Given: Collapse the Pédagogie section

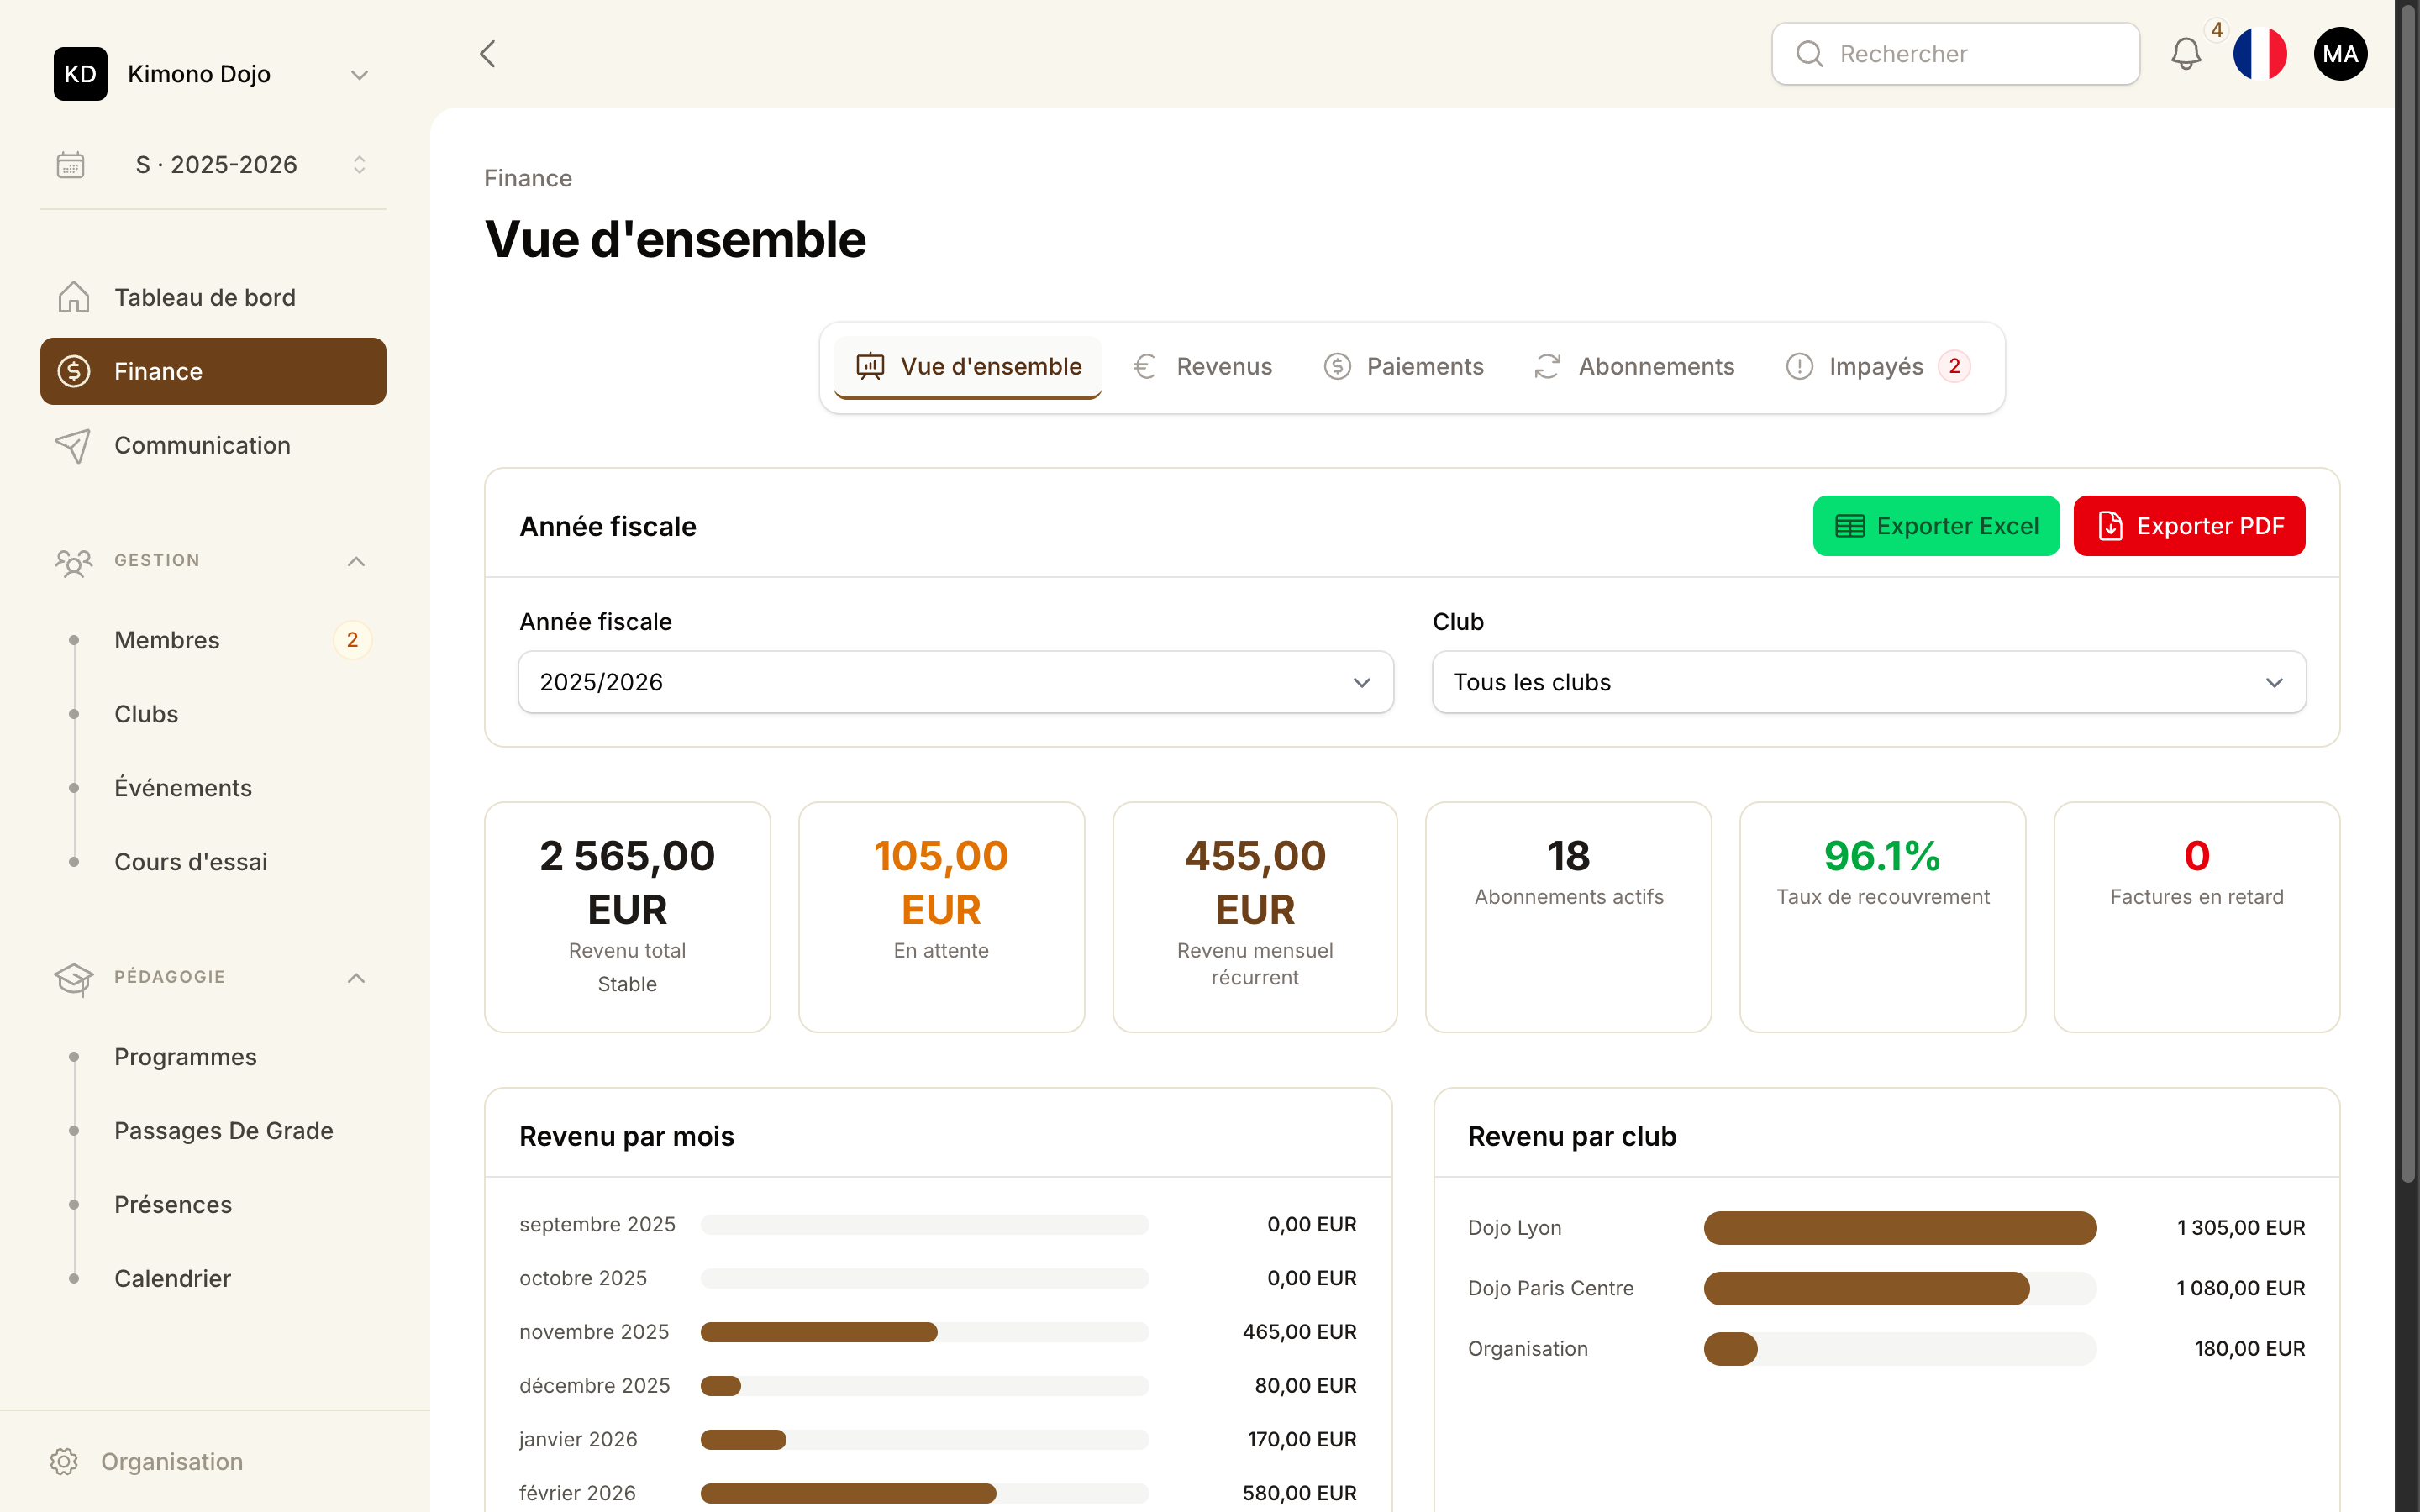Looking at the screenshot, I should (x=356, y=978).
